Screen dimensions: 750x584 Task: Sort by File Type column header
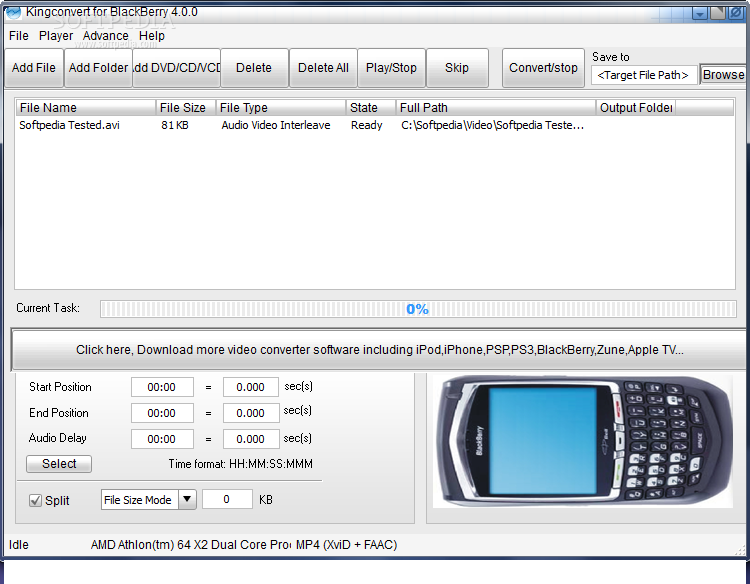(281, 108)
